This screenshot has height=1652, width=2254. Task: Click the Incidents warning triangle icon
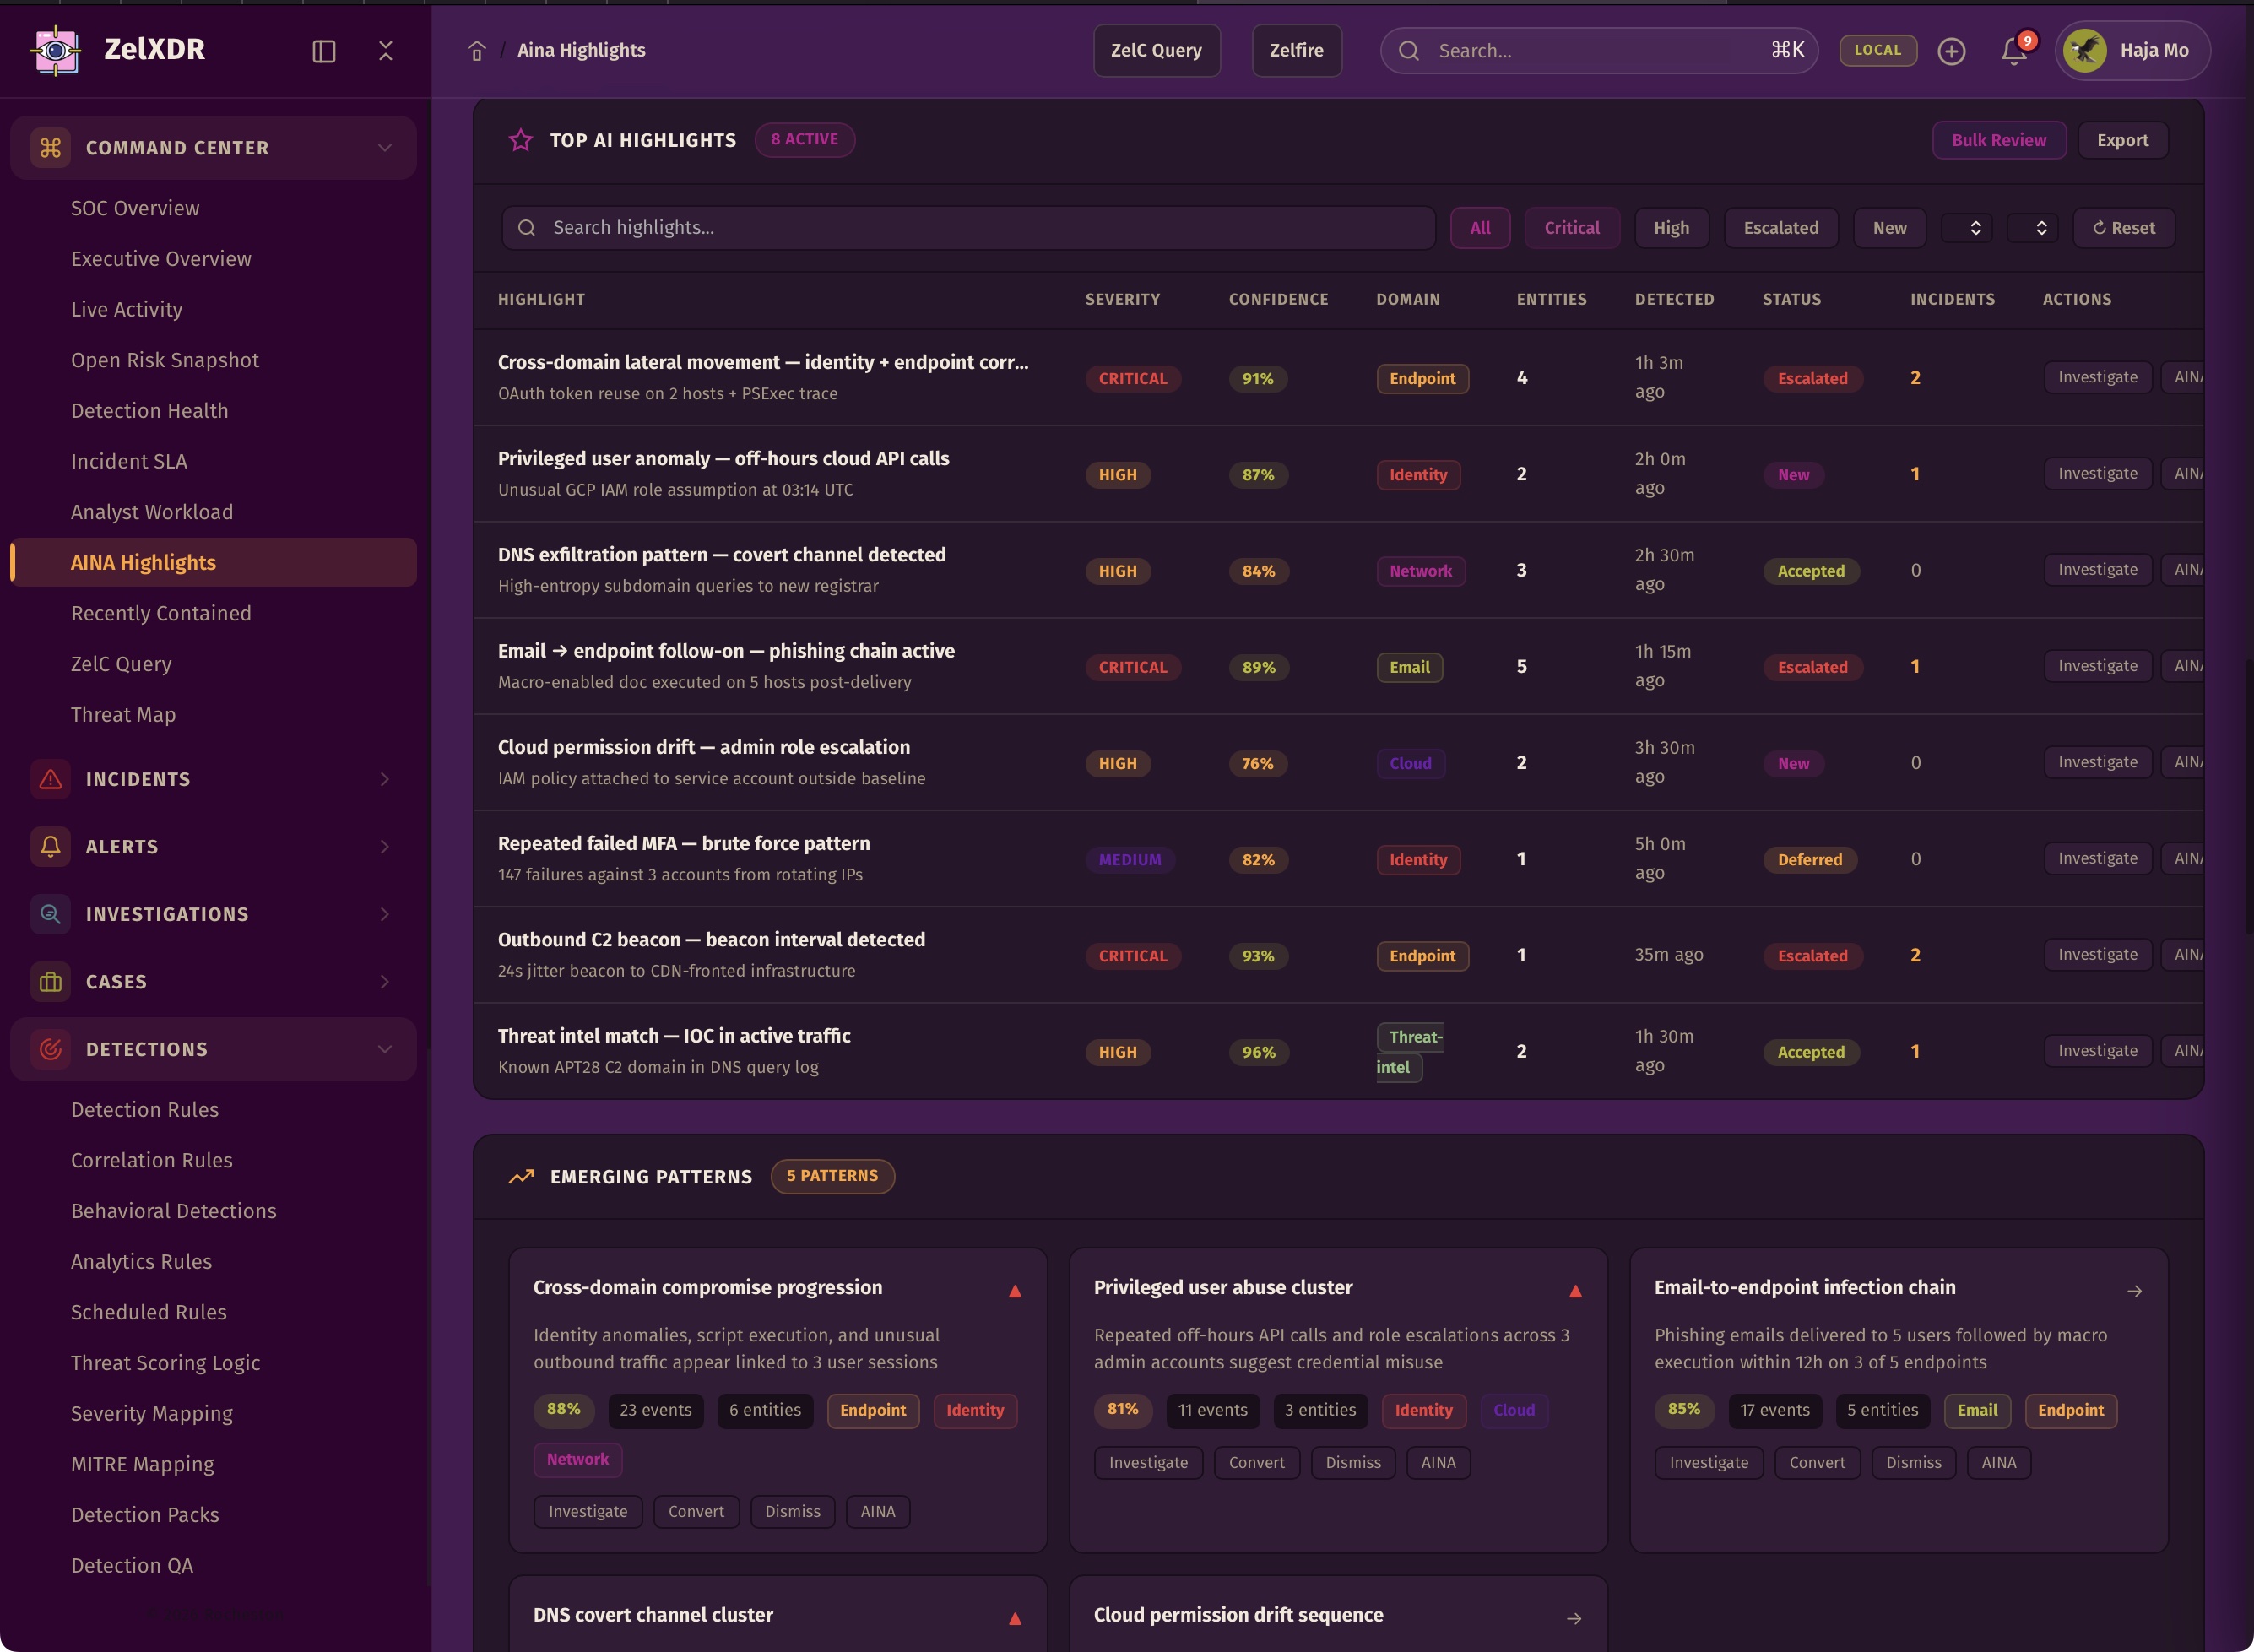click(51, 779)
